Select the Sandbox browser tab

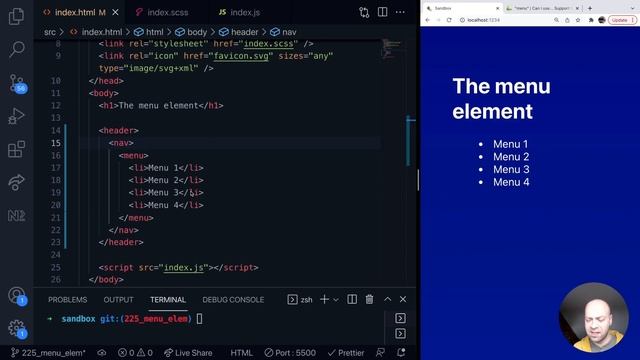tap(462, 8)
